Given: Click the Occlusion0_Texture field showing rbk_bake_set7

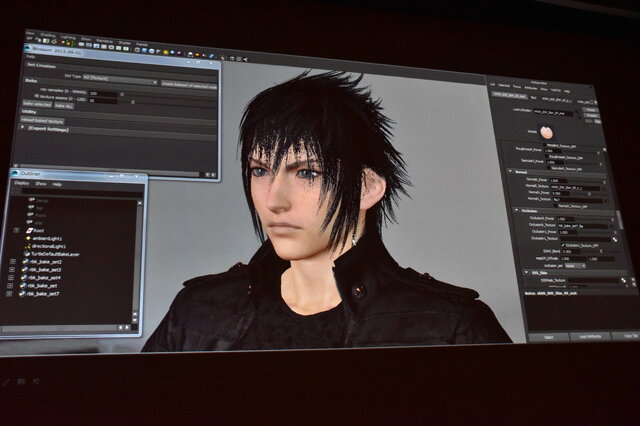Looking at the screenshot, I should pos(583,225).
